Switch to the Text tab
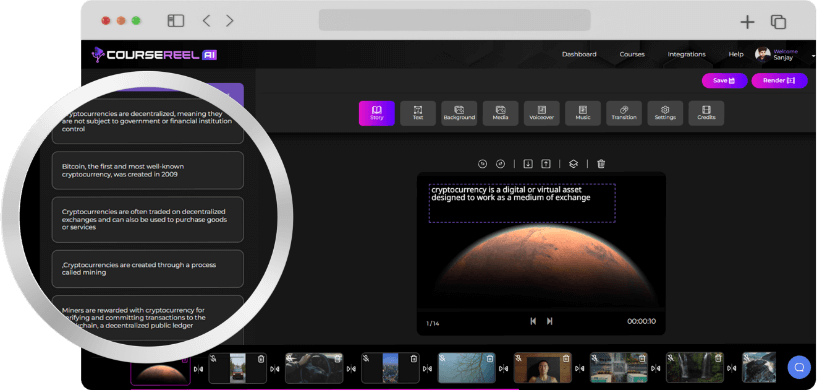 [418, 113]
